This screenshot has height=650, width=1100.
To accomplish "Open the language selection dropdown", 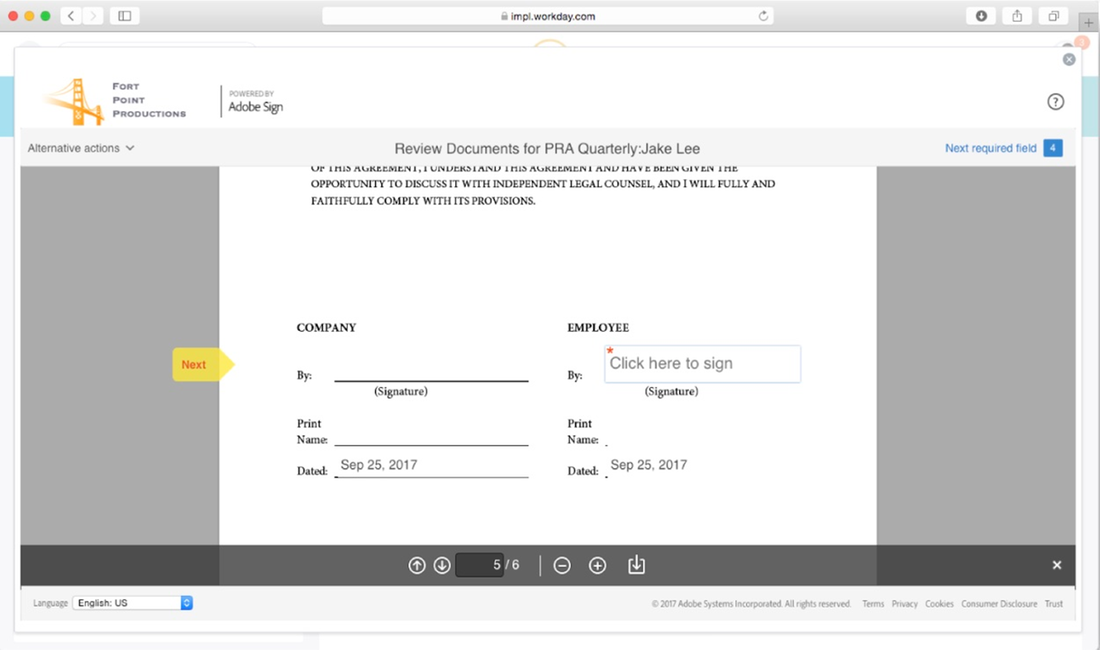I will 131,603.
